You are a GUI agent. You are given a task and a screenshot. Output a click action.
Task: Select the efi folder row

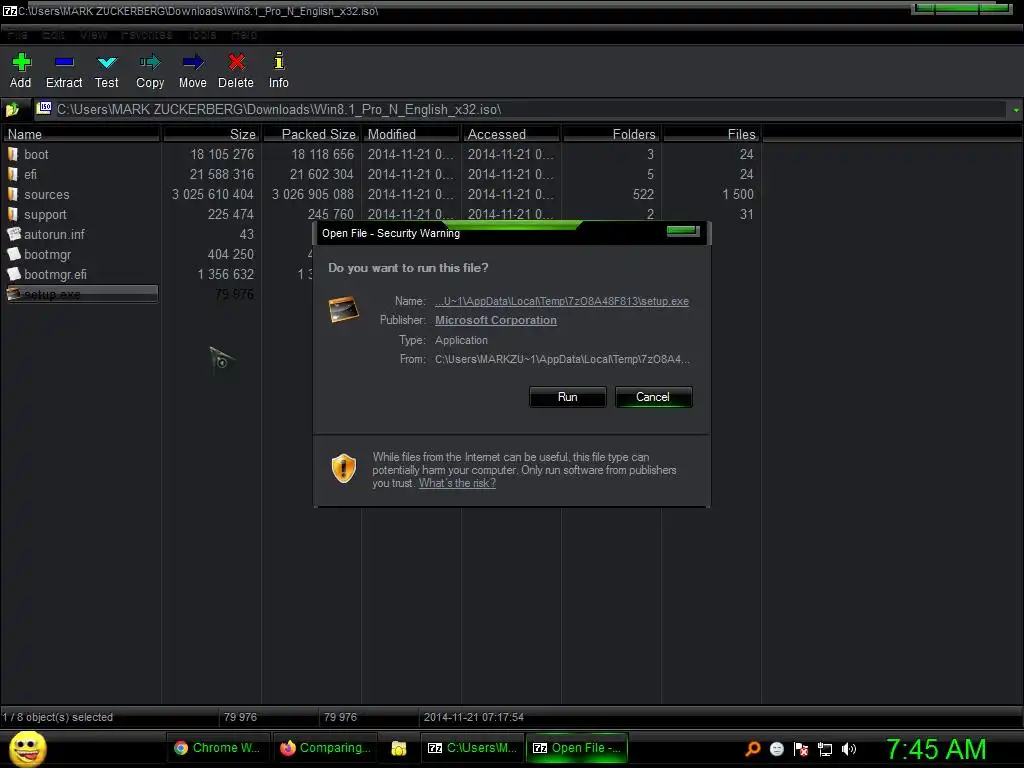point(381,174)
